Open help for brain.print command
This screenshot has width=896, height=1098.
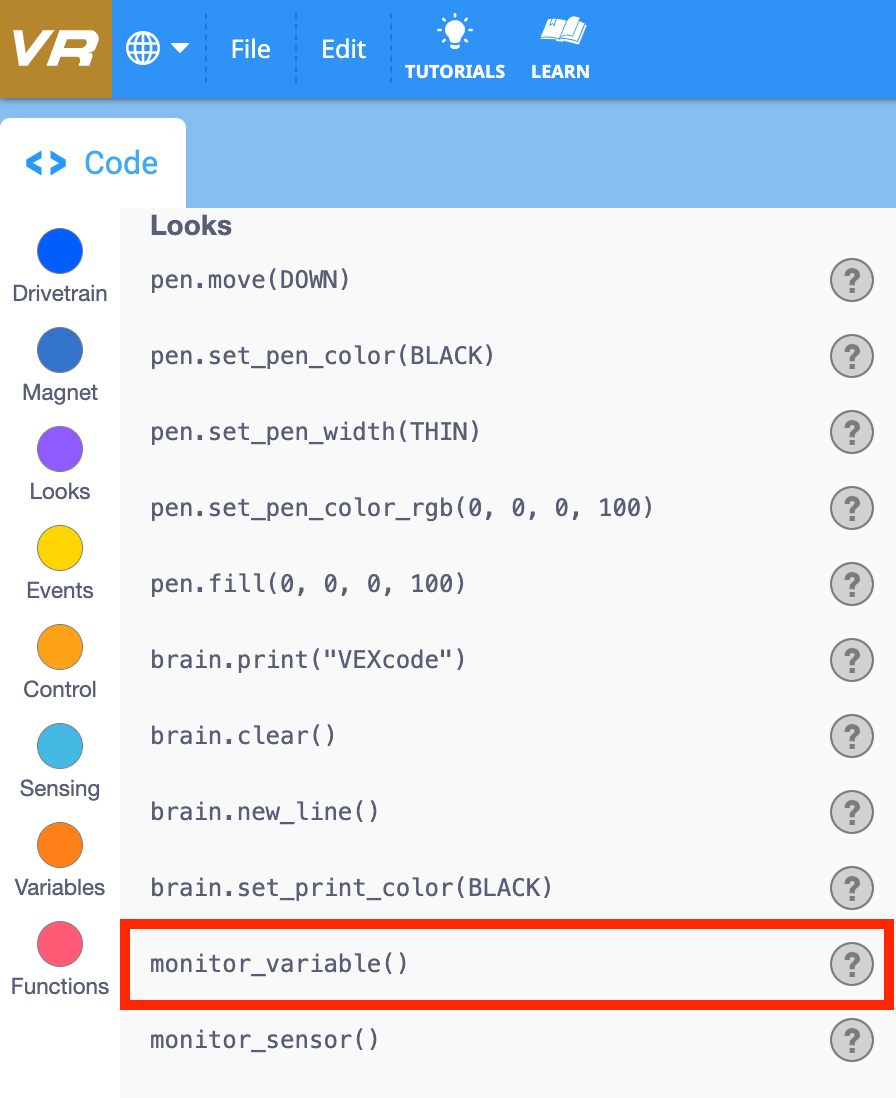[851, 660]
